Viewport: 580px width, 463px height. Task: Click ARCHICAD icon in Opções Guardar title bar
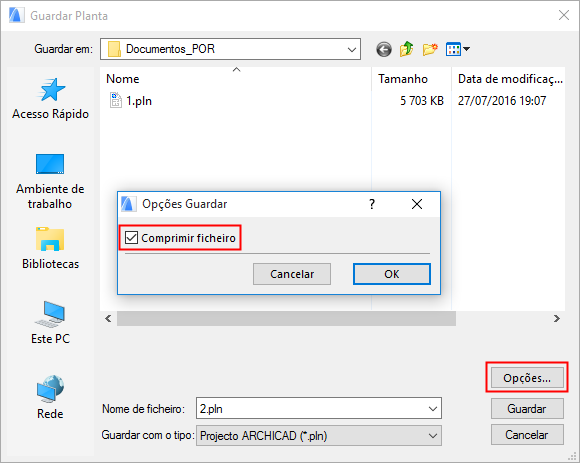[129, 204]
